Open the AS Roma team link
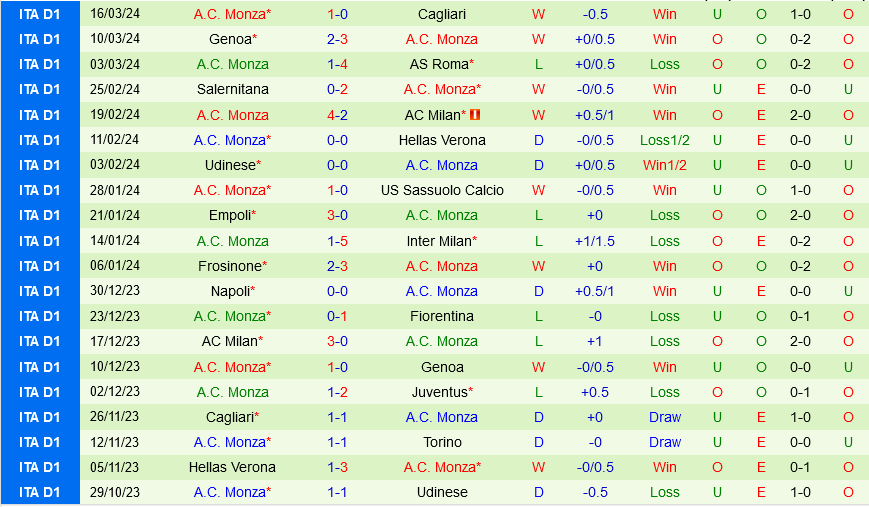This screenshot has height=507, width=869. [439, 64]
